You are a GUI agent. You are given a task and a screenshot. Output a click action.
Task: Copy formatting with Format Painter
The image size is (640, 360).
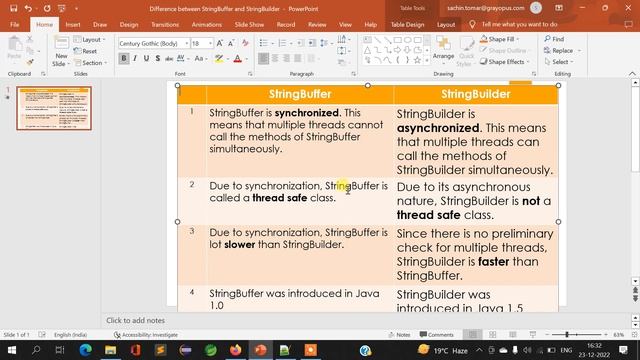click(30, 62)
